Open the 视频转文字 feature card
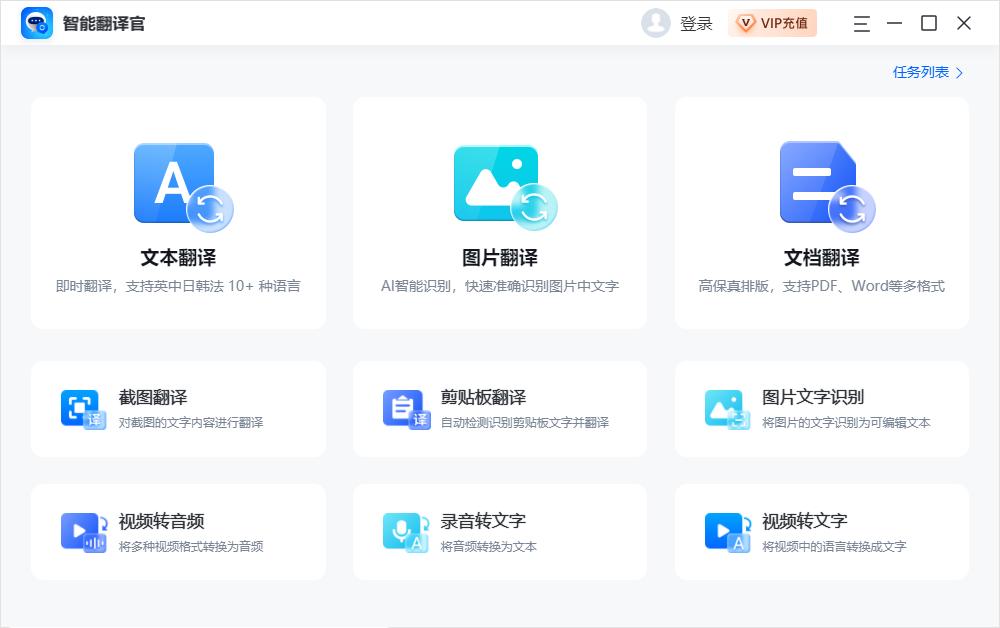The image size is (1000, 628). 821,531
